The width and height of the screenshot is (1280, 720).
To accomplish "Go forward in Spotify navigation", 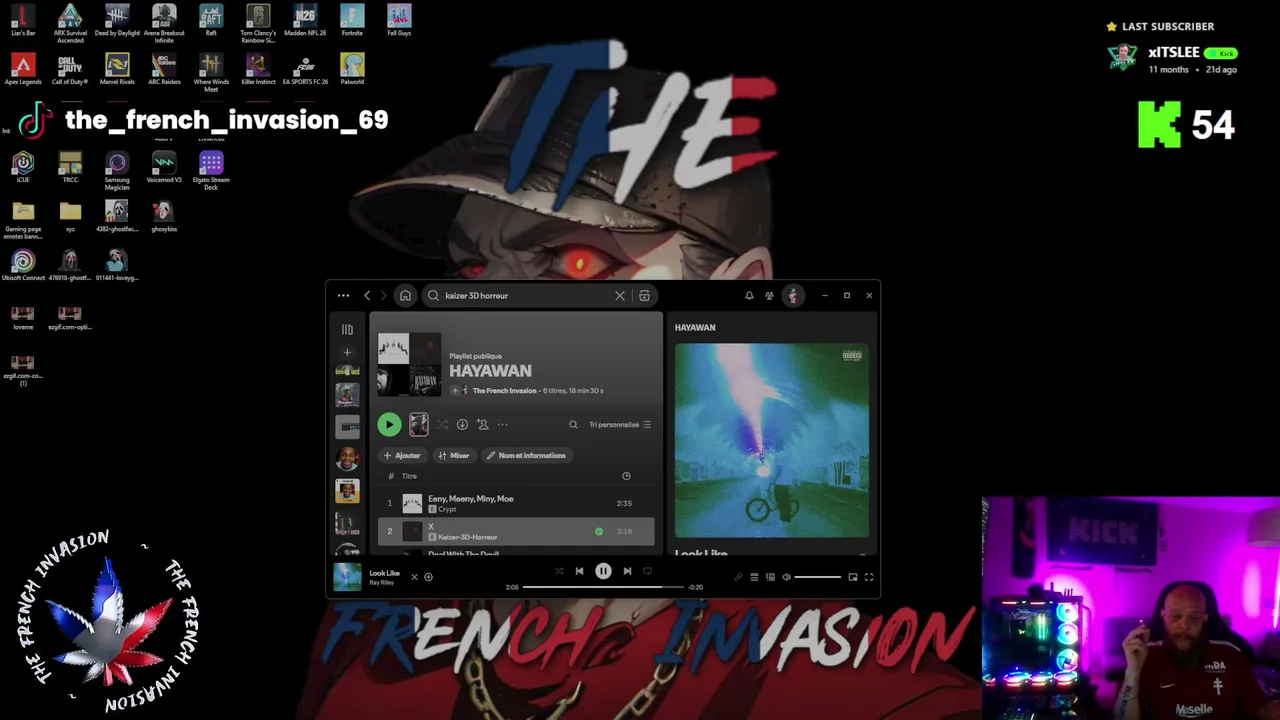I will pos(383,296).
